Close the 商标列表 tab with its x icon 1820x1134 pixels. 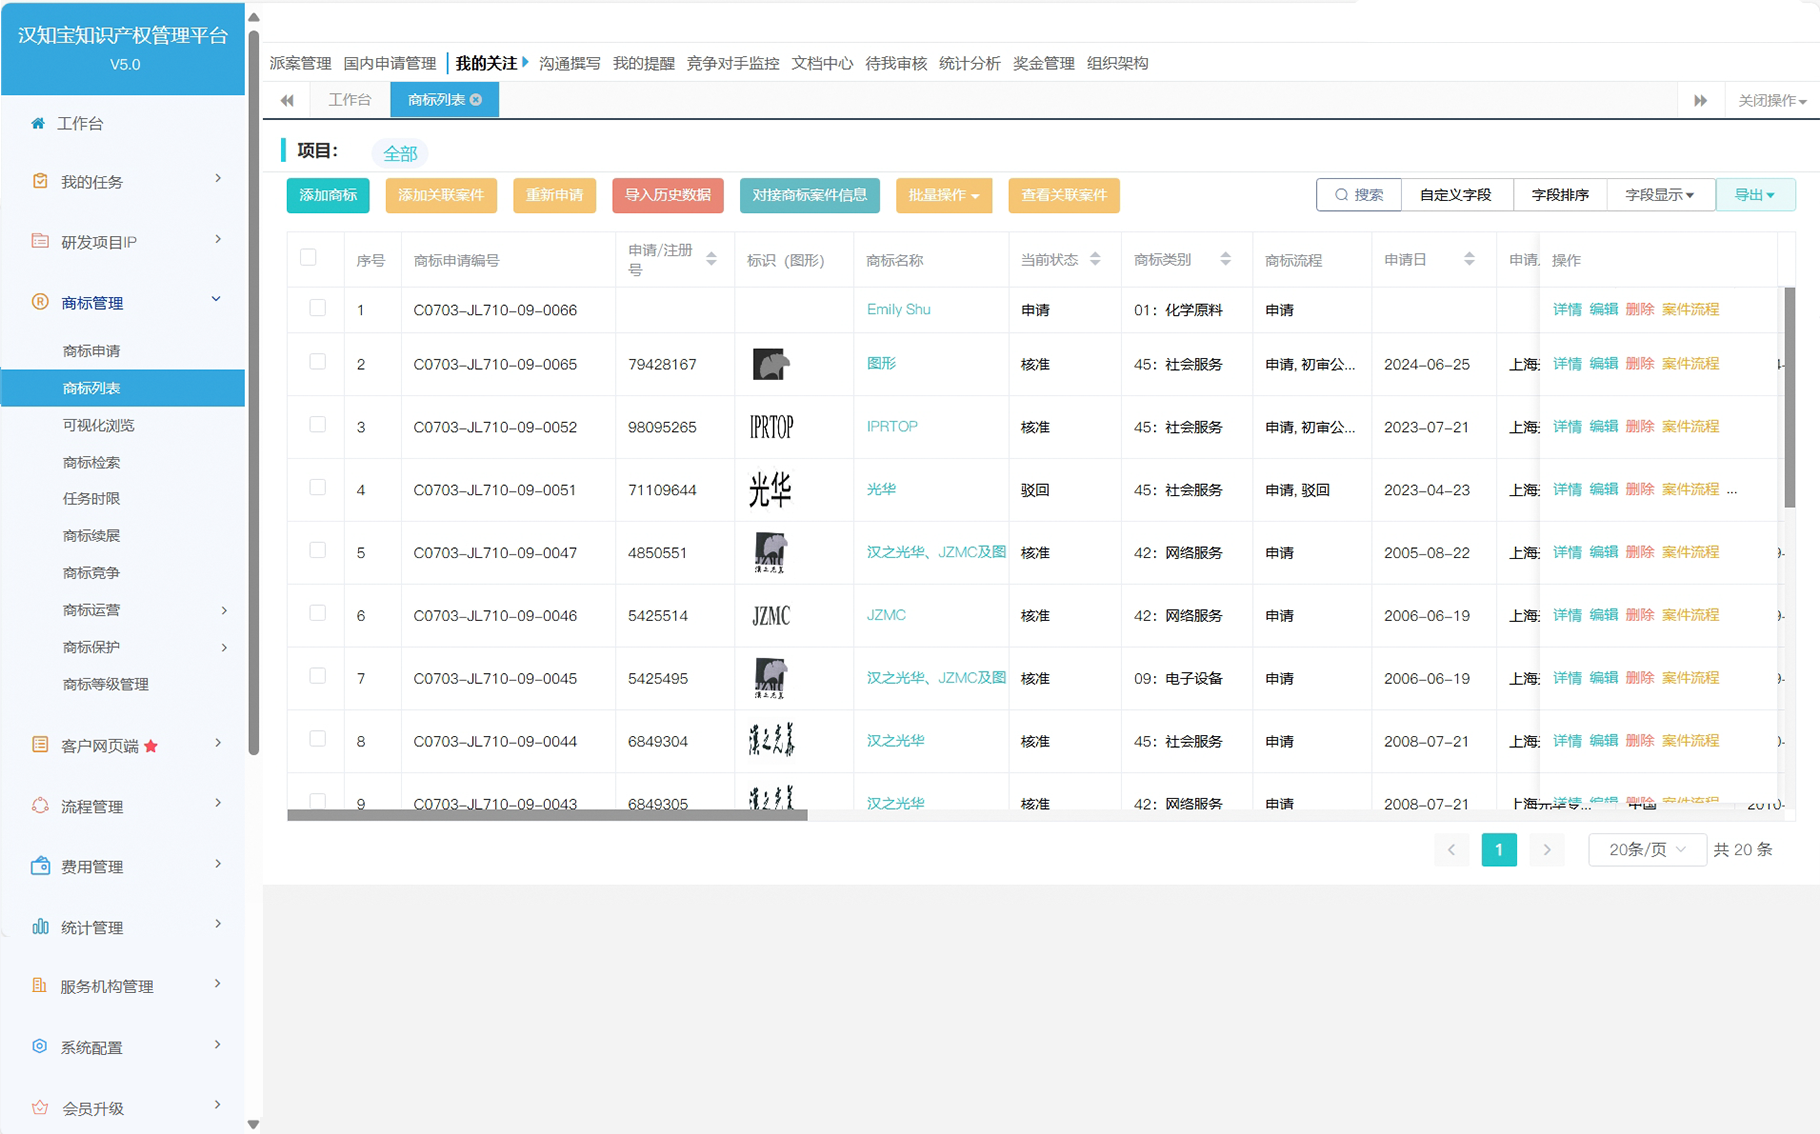coord(477,100)
